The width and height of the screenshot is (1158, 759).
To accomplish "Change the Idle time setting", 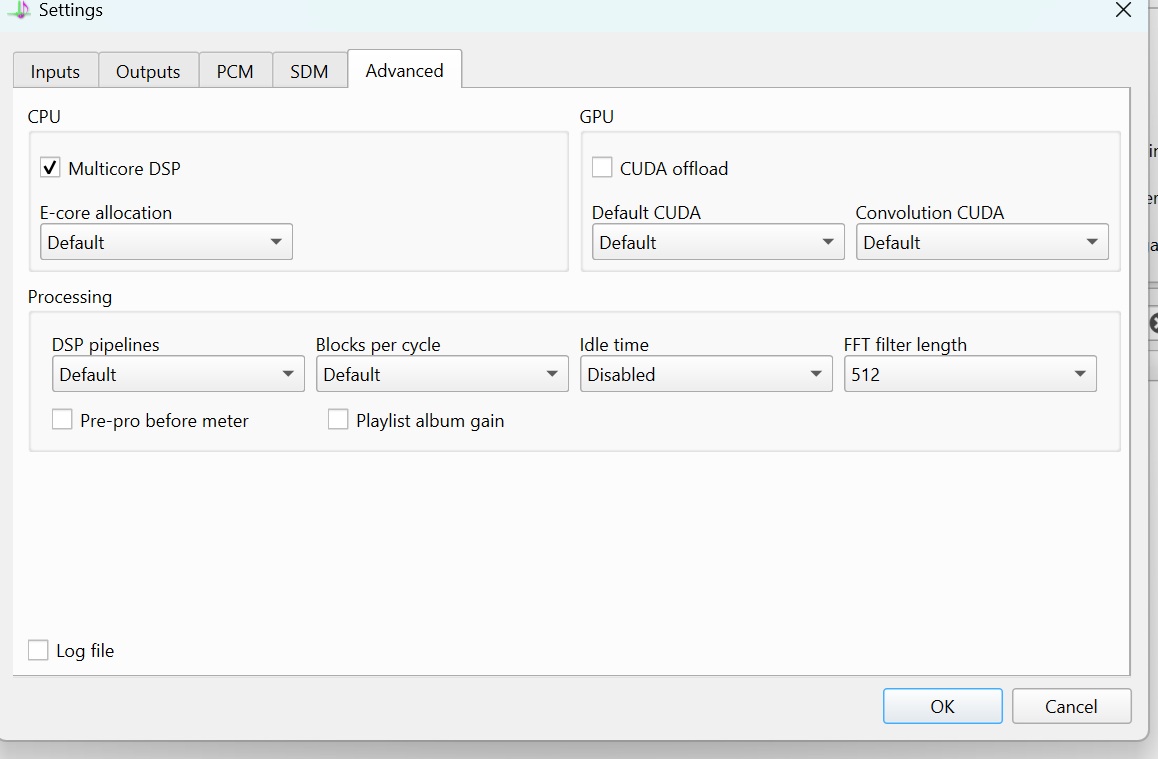I will (x=706, y=374).
